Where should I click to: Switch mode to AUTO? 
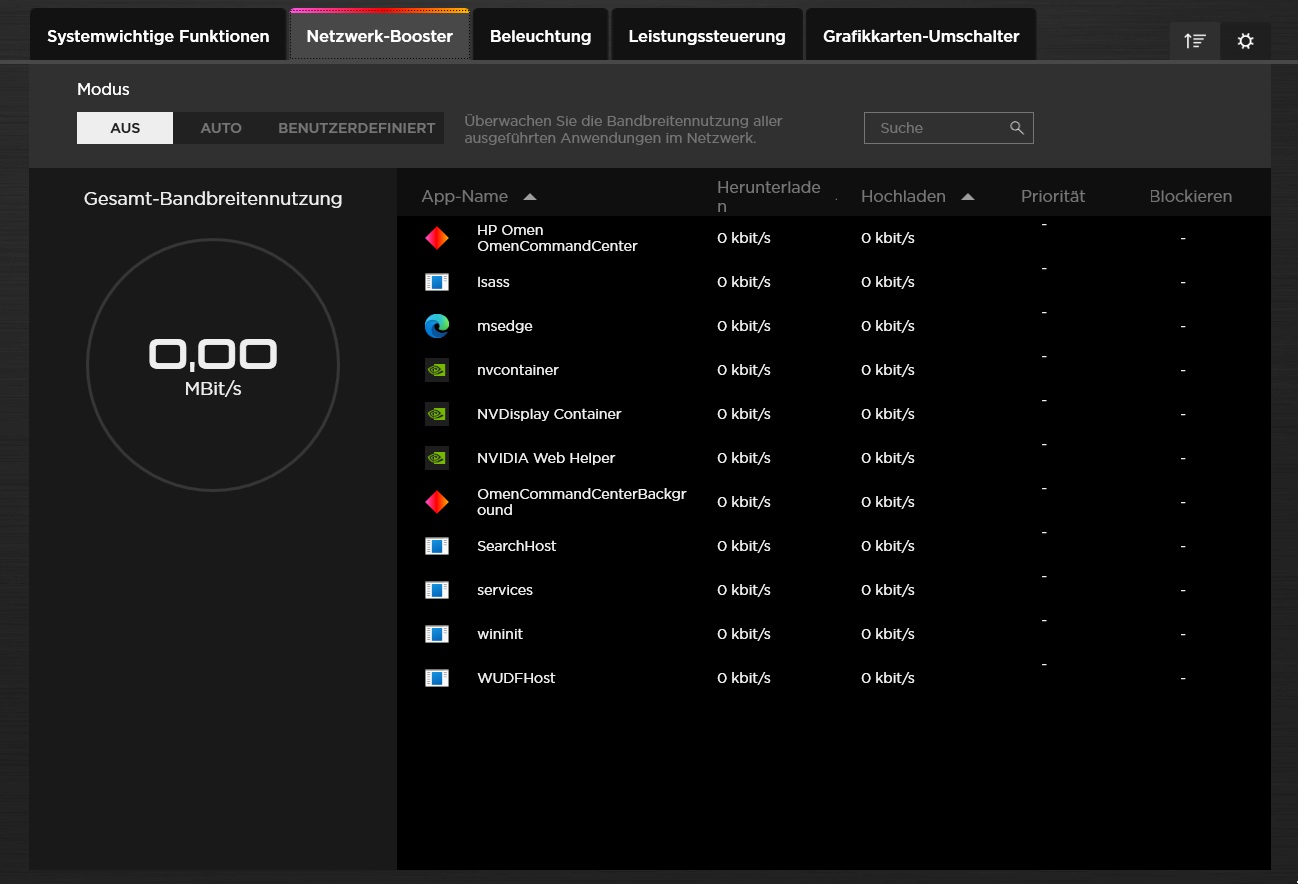click(x=221, y=128)
